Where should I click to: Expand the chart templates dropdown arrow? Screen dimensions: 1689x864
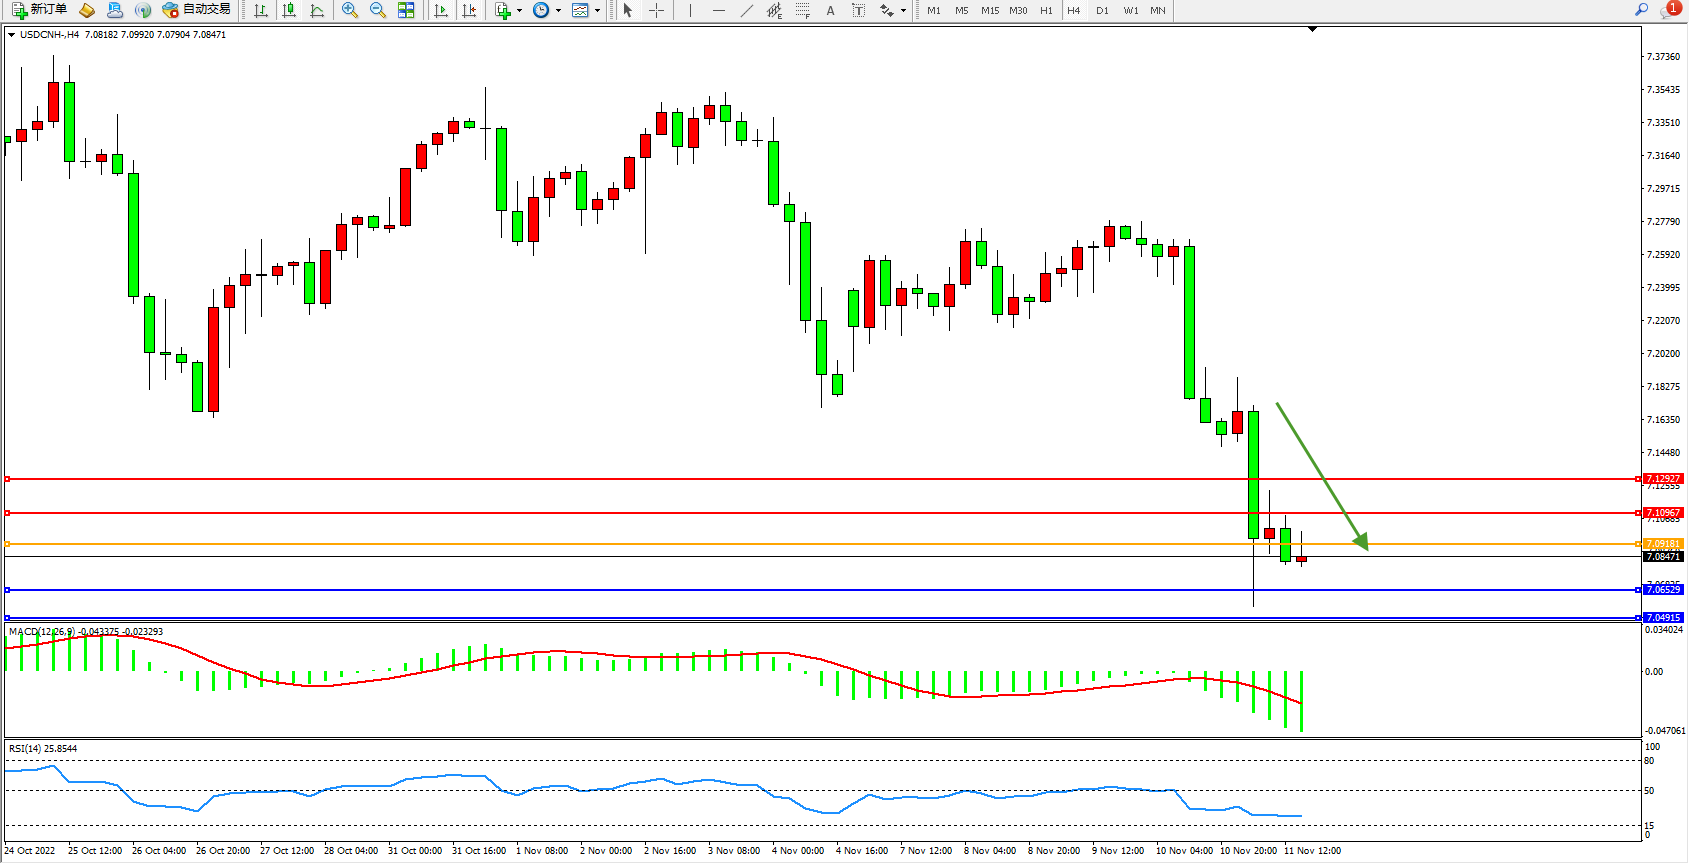[598, 11]
